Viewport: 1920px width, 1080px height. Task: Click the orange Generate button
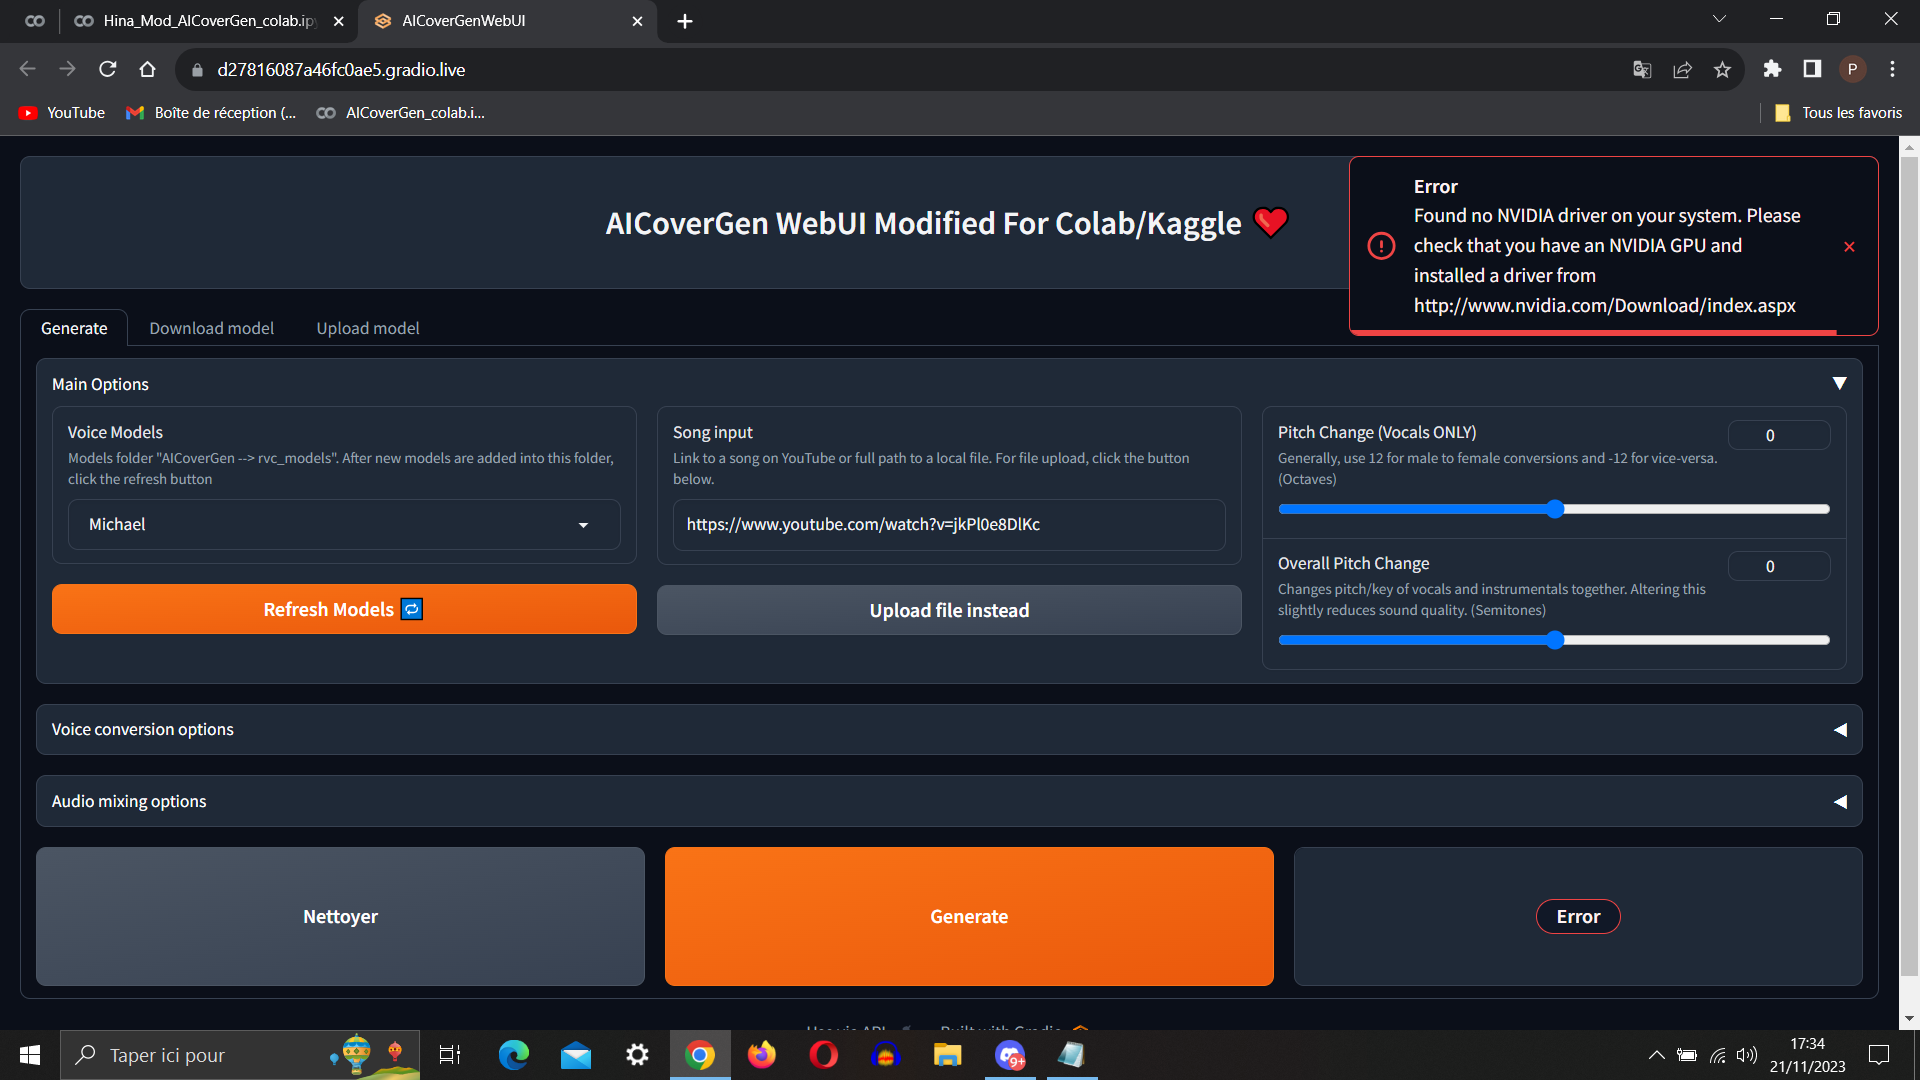969,917
